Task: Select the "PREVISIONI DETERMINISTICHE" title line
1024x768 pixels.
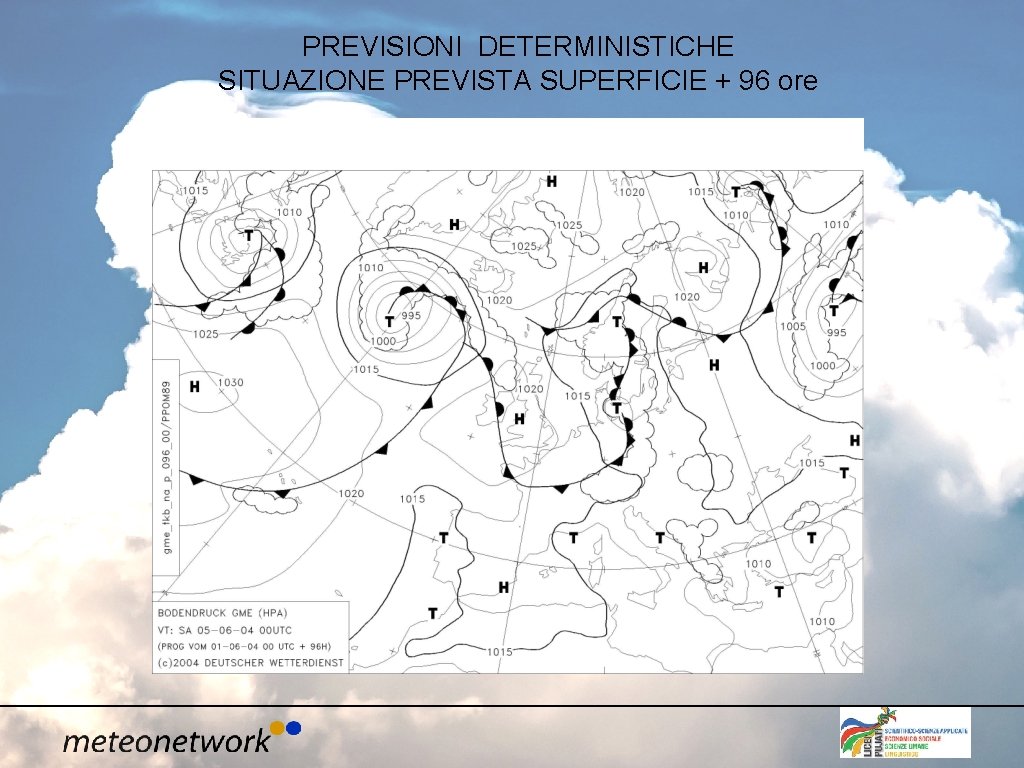Action: (518, 46)
